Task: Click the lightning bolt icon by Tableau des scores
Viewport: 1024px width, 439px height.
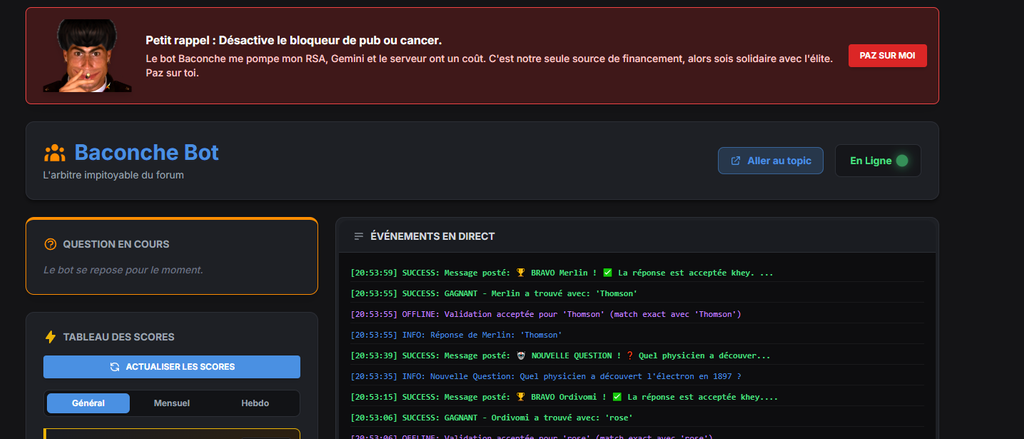Action: click(50, 337)
